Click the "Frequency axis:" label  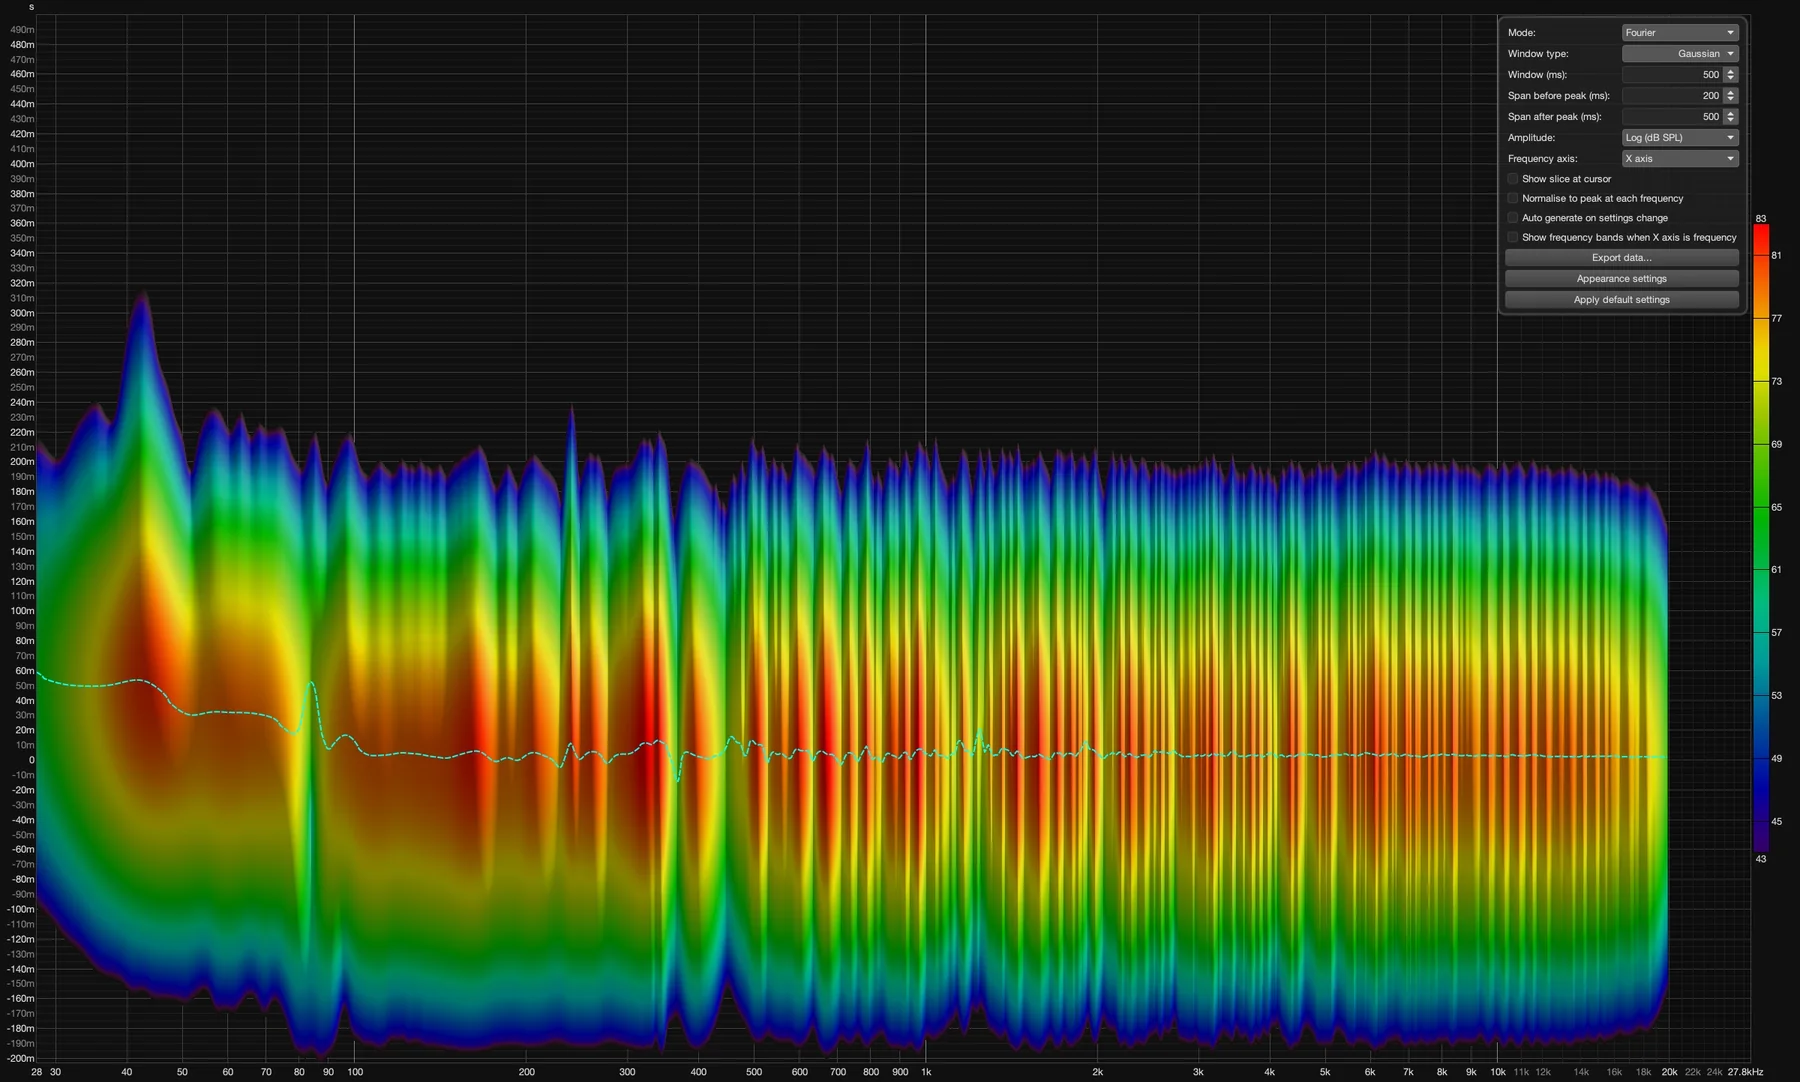1542,159
